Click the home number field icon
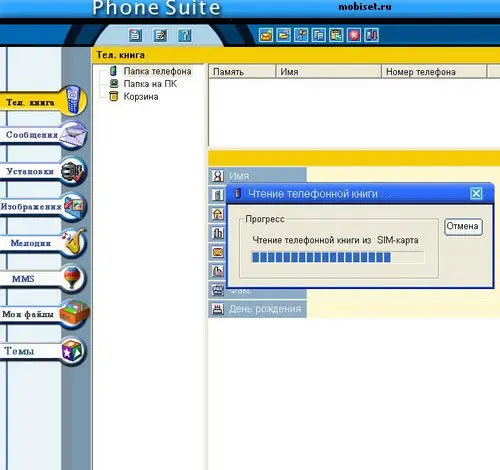This screenshot has width=500, height=470. point(218,214)
